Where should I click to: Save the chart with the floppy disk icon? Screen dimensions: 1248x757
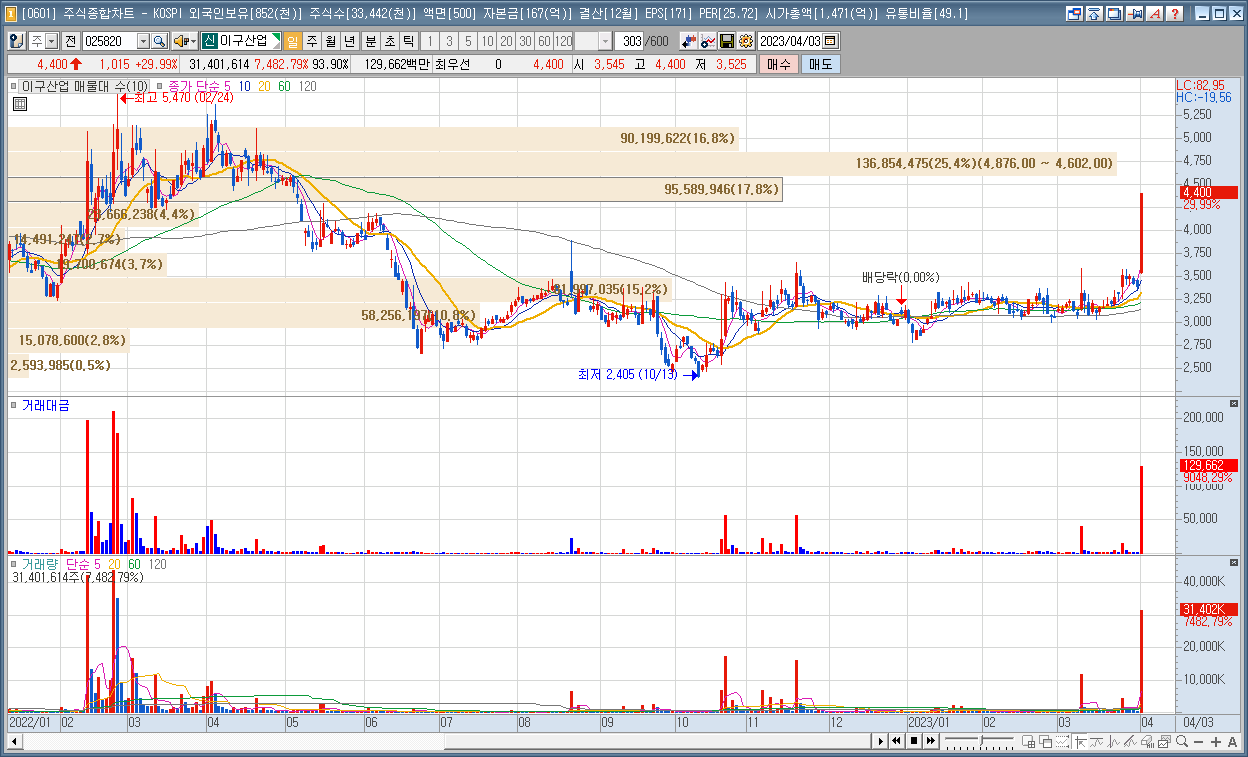coord(726,41)
